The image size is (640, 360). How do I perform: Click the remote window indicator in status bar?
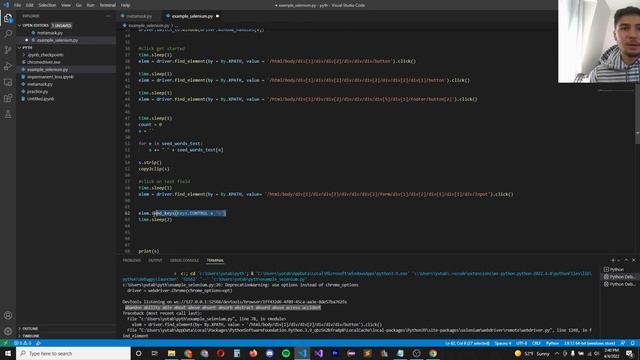(5, 343)
